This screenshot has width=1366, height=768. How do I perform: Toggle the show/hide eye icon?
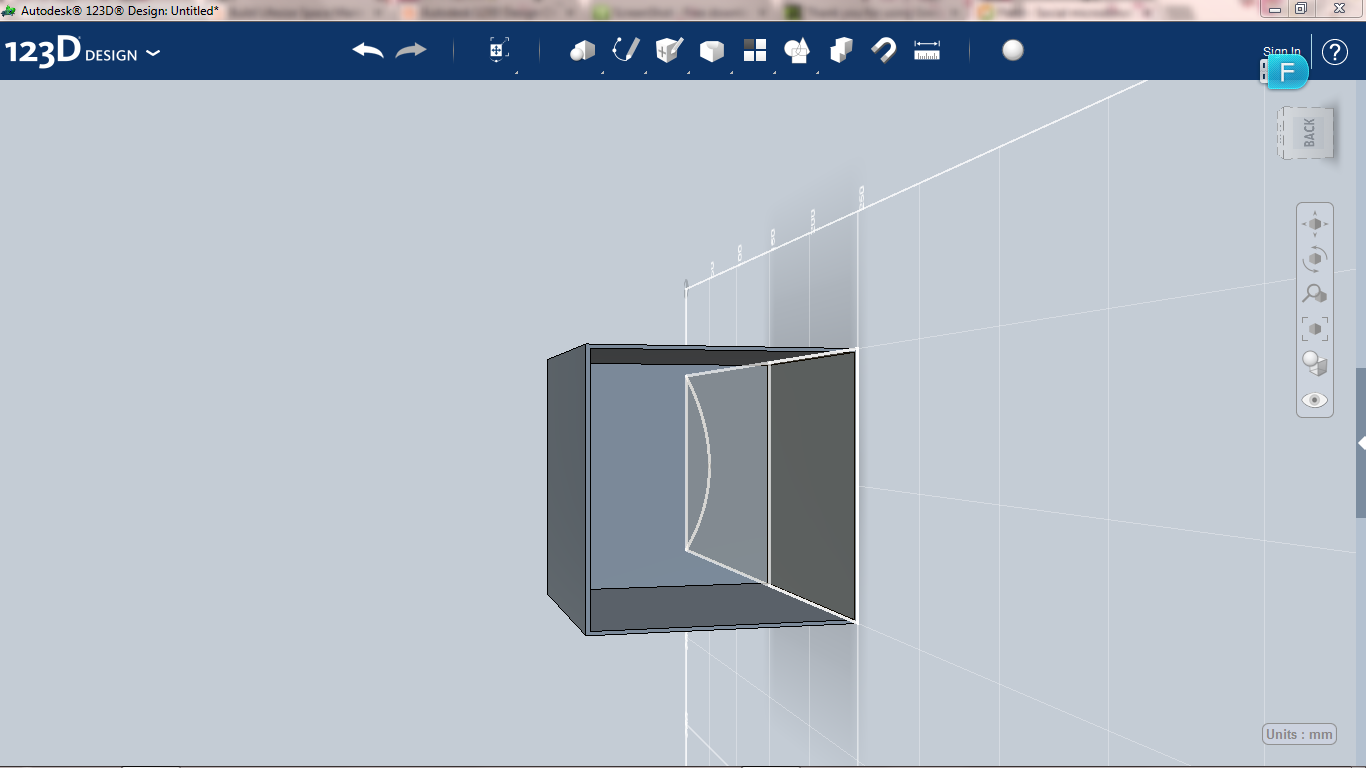[1315, 400]
